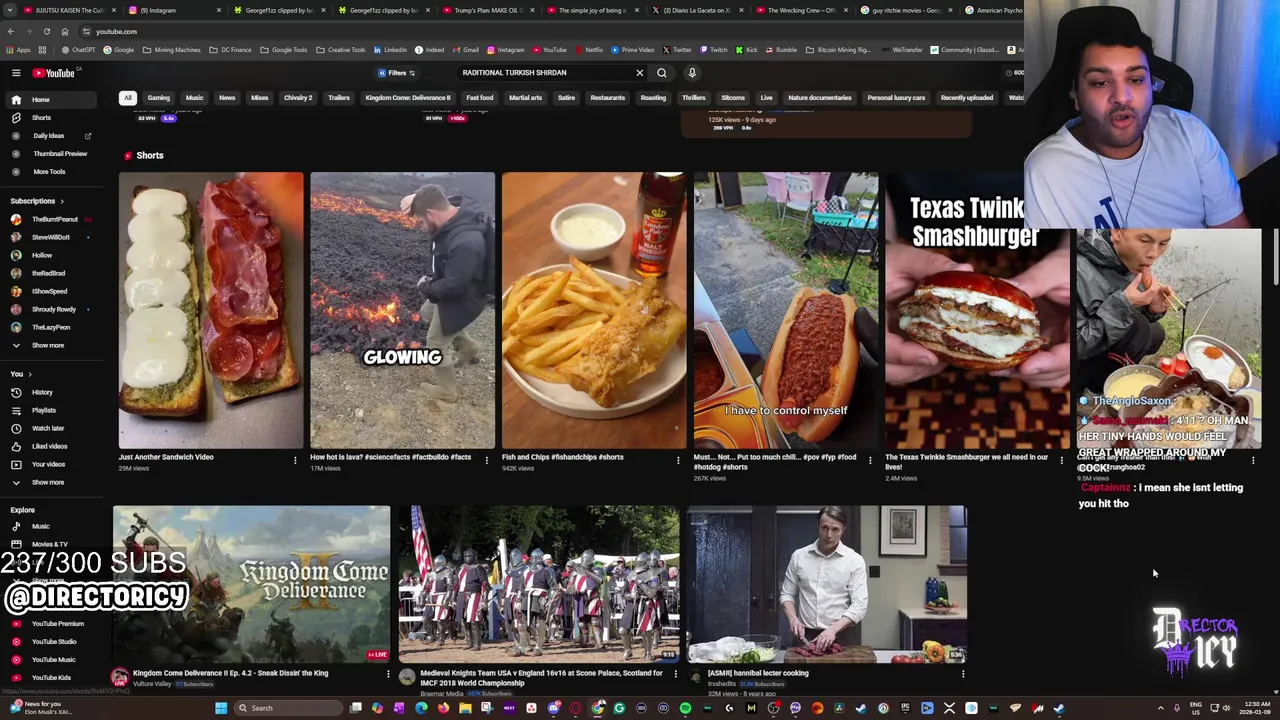1280x720 pixels.
Task: Open options for How hot is lava short
Action: click(x=487, y=460)
